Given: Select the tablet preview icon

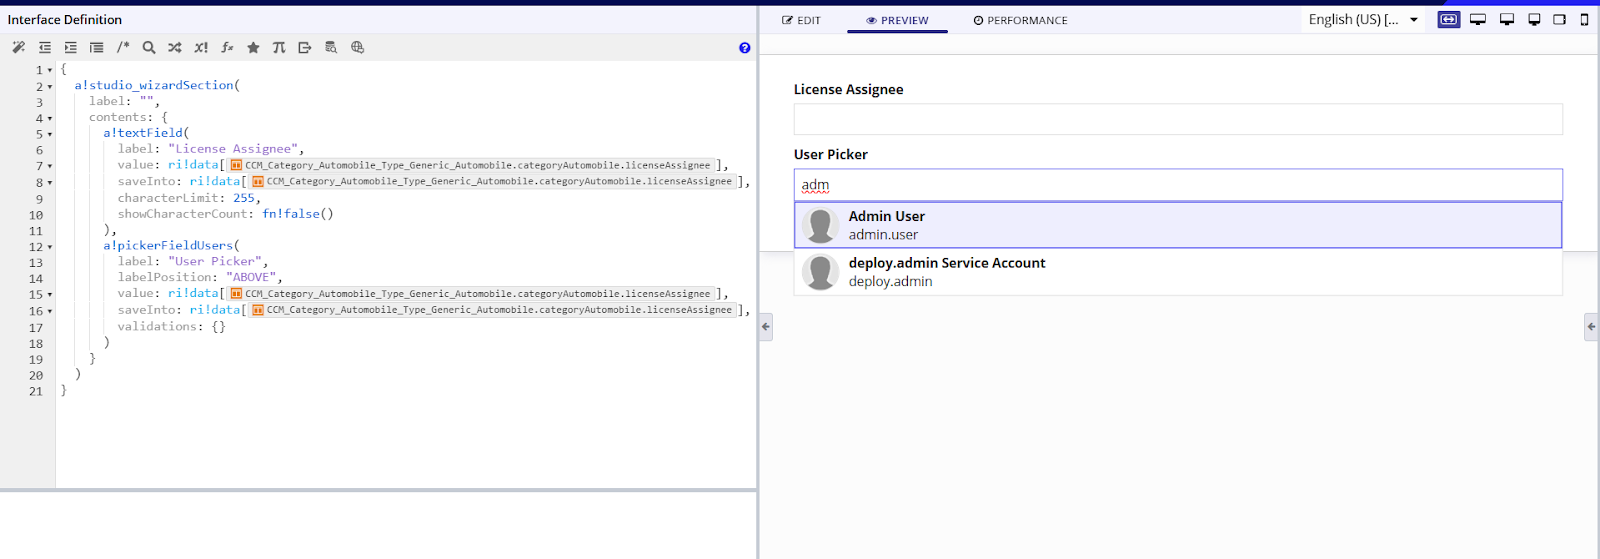Looking at the screenshot, I should click(x=1559, y=19).
